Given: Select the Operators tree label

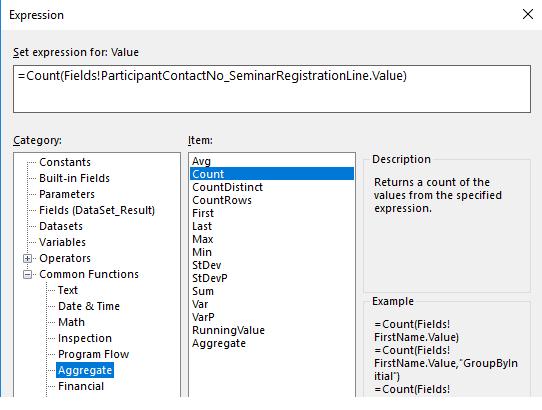Looking at the screenshot, I should tap(65, 258).
